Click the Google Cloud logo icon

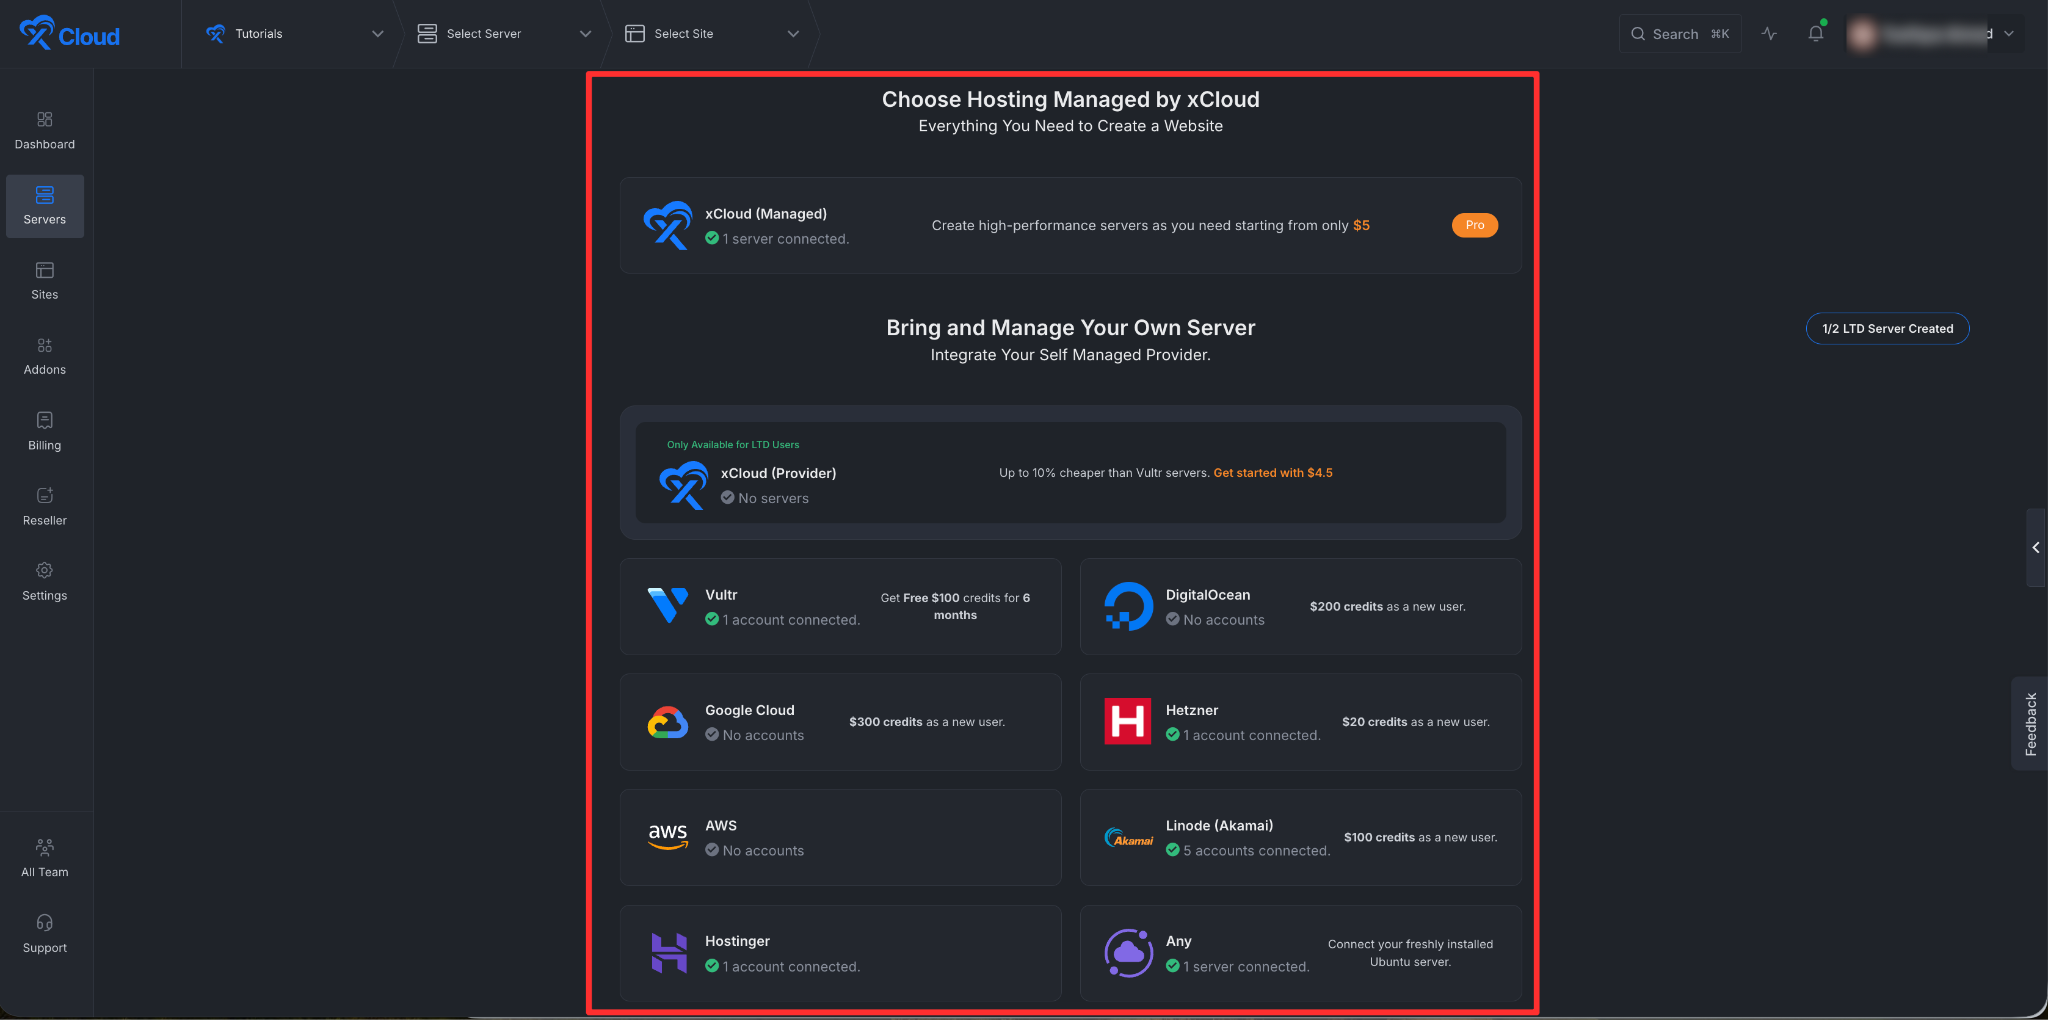coord(667,722)
